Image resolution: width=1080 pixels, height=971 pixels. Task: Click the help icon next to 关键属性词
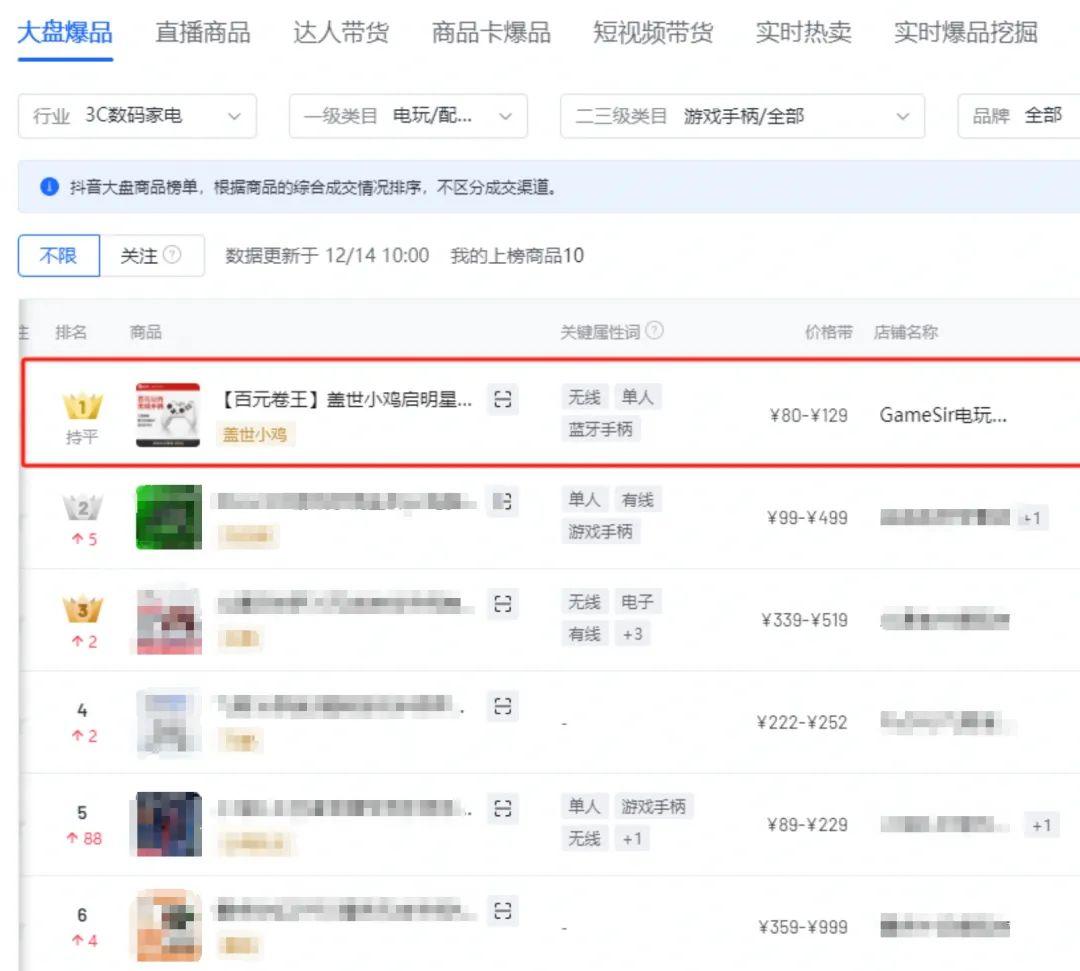(x=655, y=331)
